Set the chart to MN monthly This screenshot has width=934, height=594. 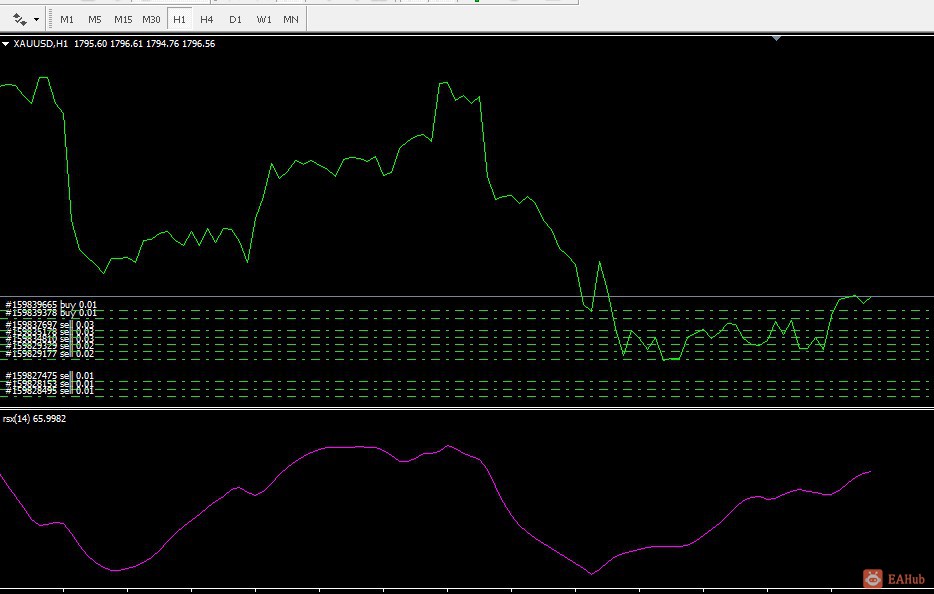click(291, 20)
